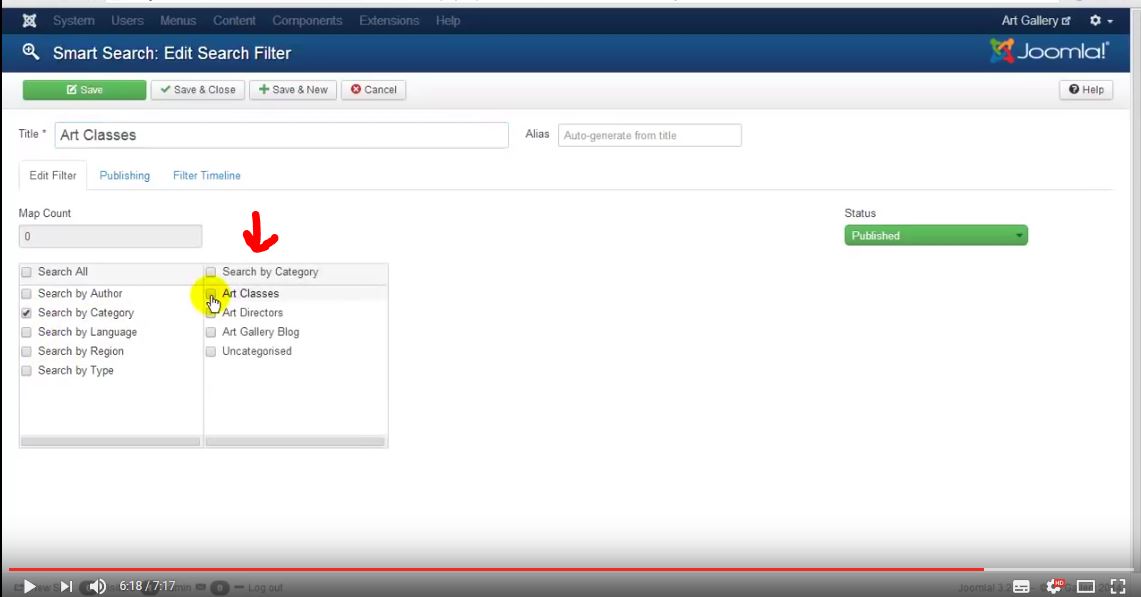Check the Art Directors category
The image size is (1141, 597).
210,312
